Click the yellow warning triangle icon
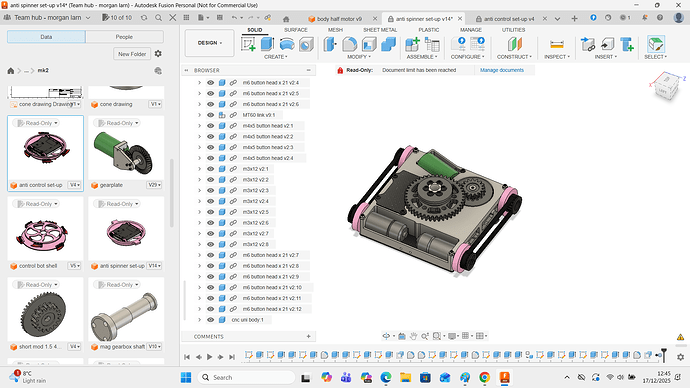The height and width of the screenshot is (388, 690). (x=680, y=337)
